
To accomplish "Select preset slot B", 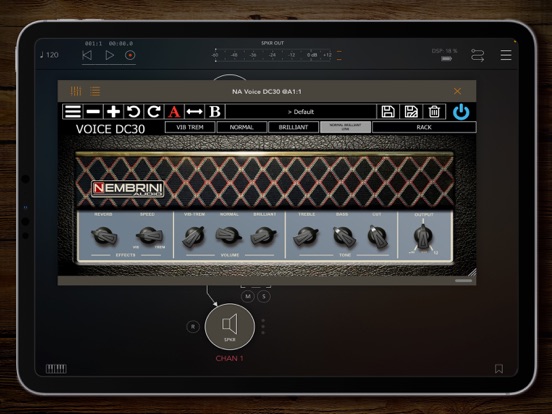I will tap(215, 112).
